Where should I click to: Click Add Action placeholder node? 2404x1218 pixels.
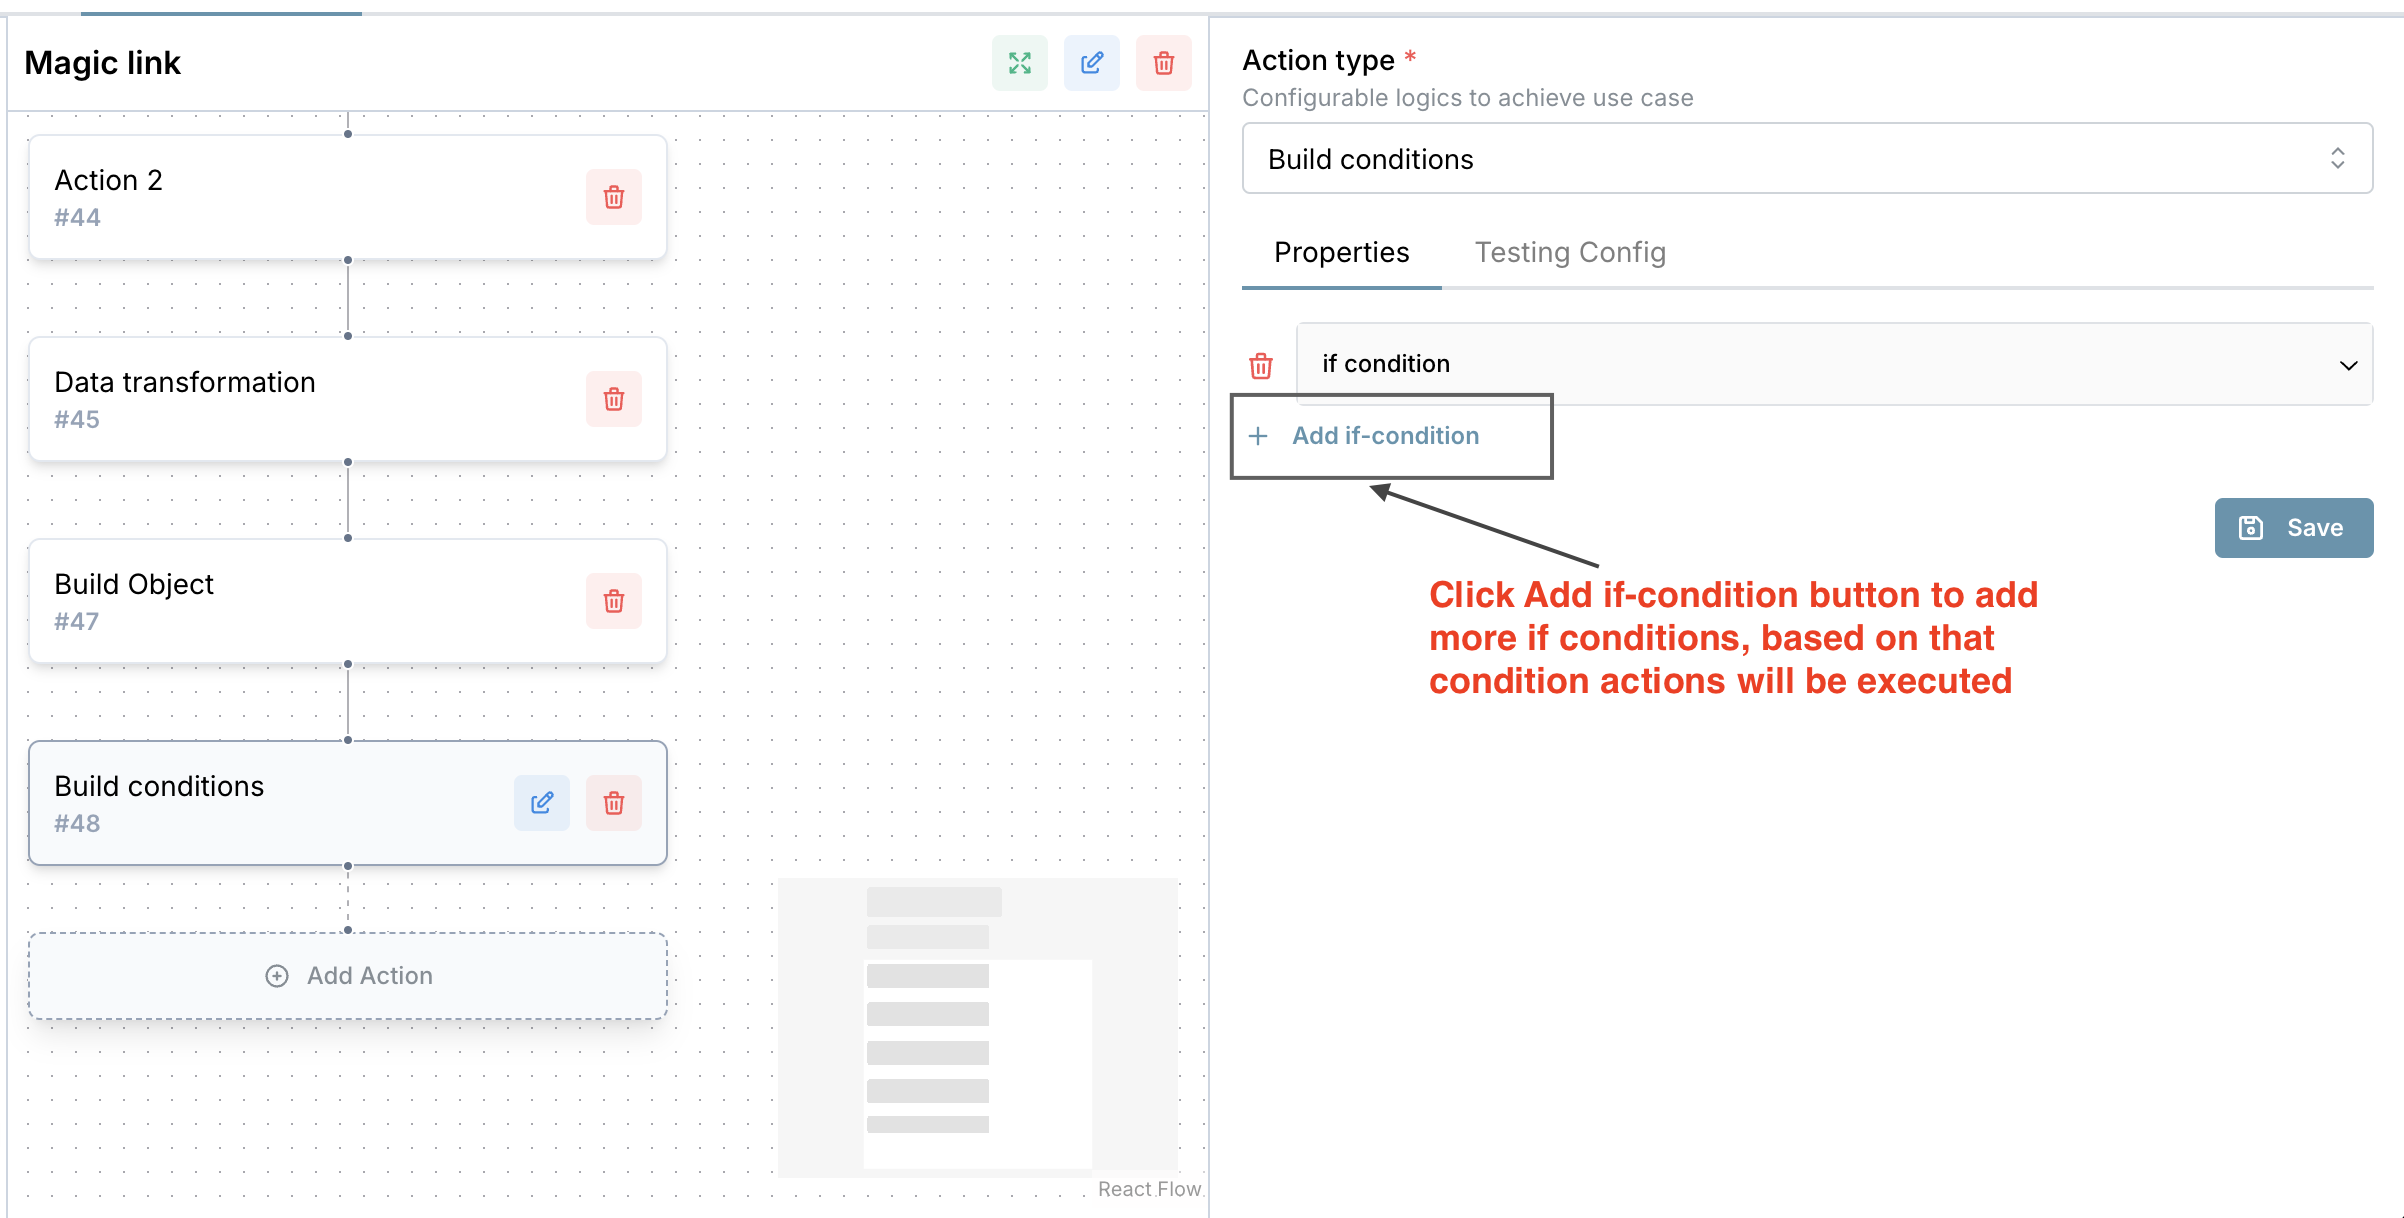(348, 976)
